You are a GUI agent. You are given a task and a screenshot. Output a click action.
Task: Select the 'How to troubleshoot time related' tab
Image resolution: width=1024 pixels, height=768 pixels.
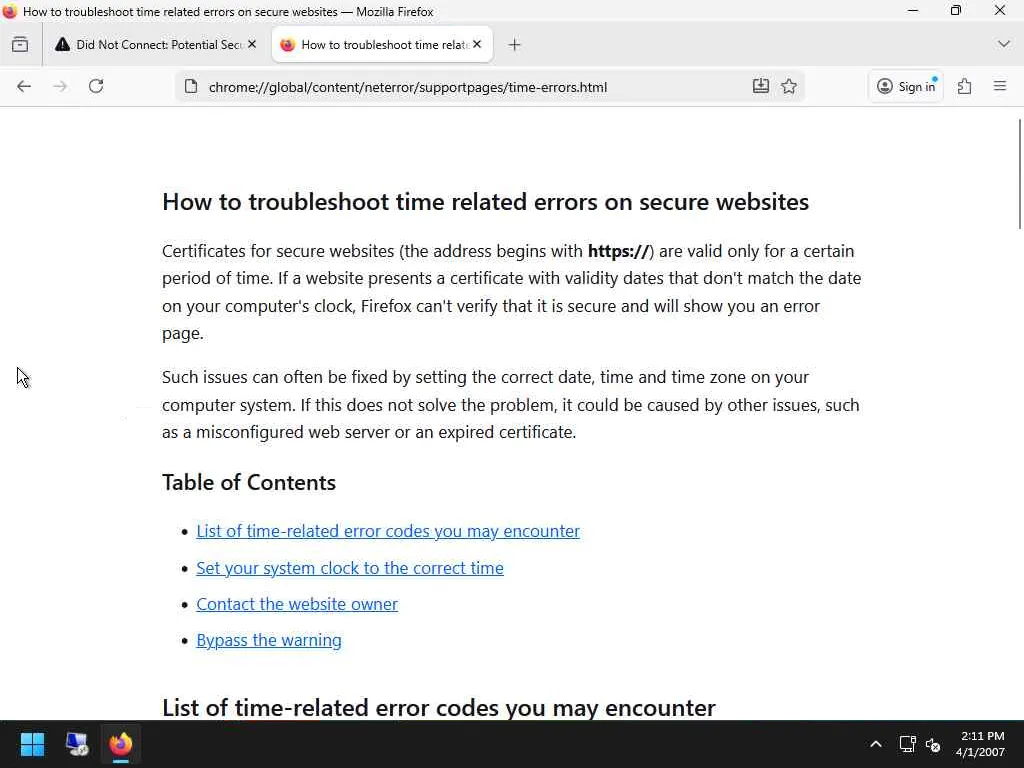click(x=382, y=44)
